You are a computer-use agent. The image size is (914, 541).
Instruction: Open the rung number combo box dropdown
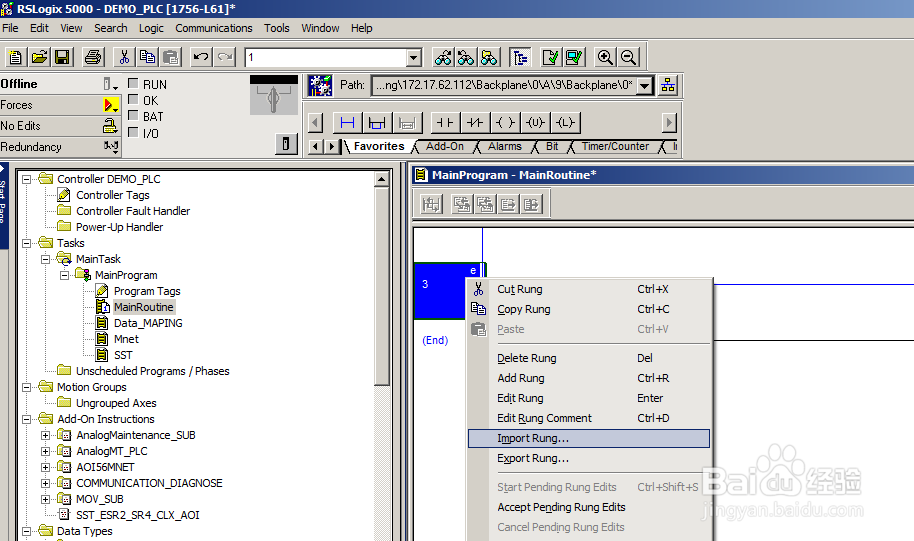414,58
